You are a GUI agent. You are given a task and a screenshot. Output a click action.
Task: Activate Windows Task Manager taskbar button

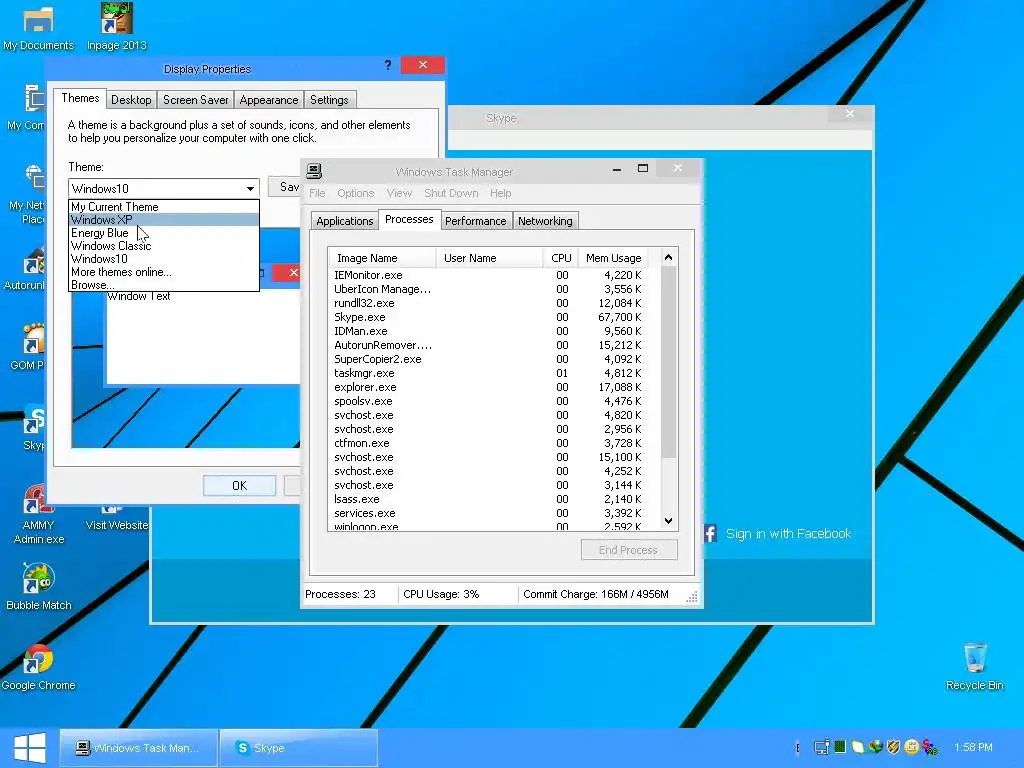[138, 748]
